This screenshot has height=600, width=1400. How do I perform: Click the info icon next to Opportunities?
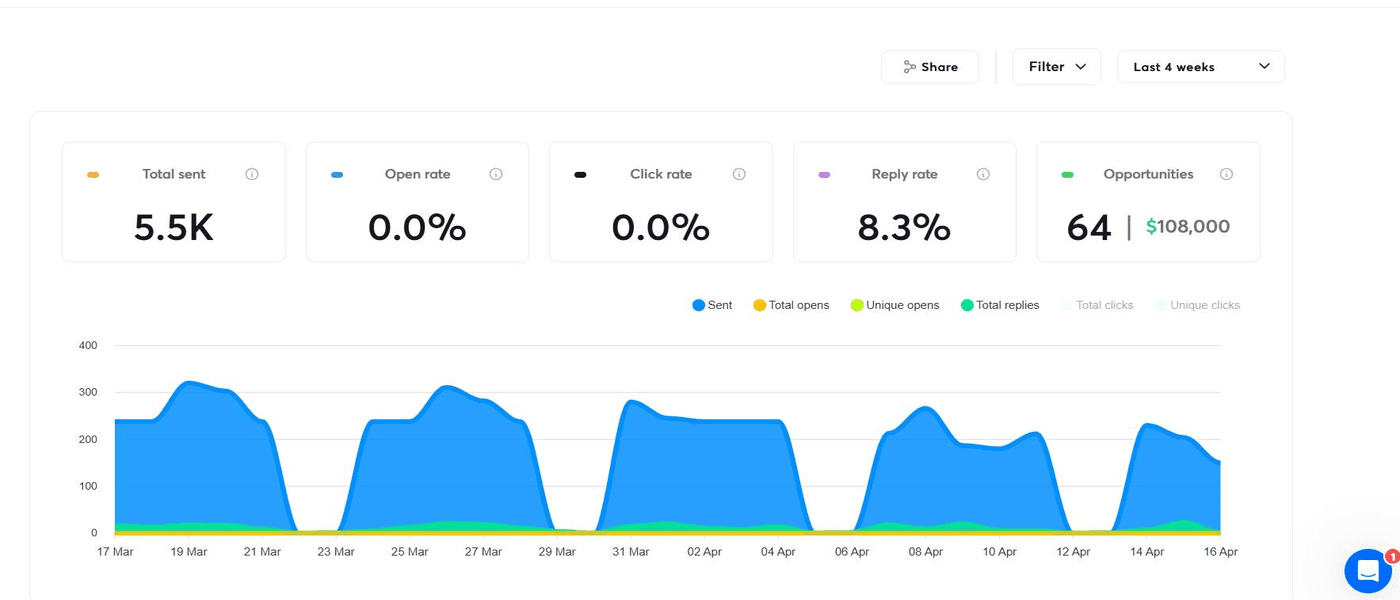(1226, 174)
